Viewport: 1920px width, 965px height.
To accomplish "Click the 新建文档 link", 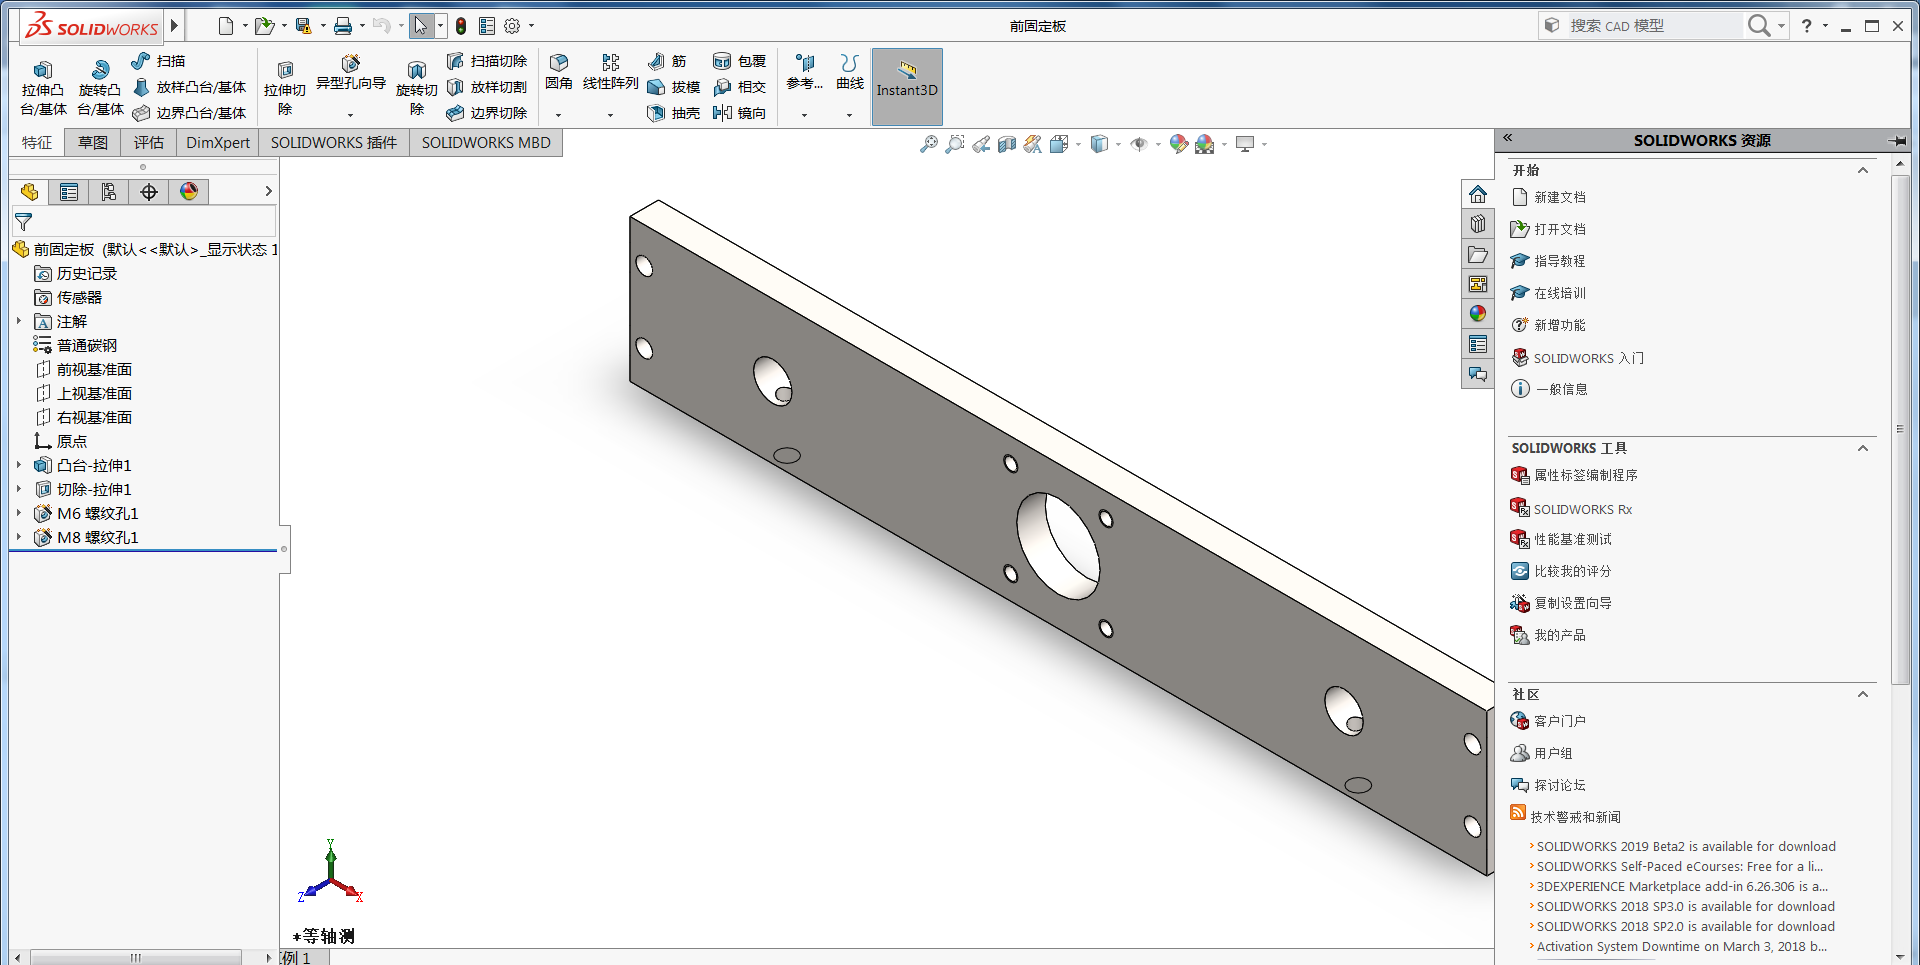I will 1559,197.
